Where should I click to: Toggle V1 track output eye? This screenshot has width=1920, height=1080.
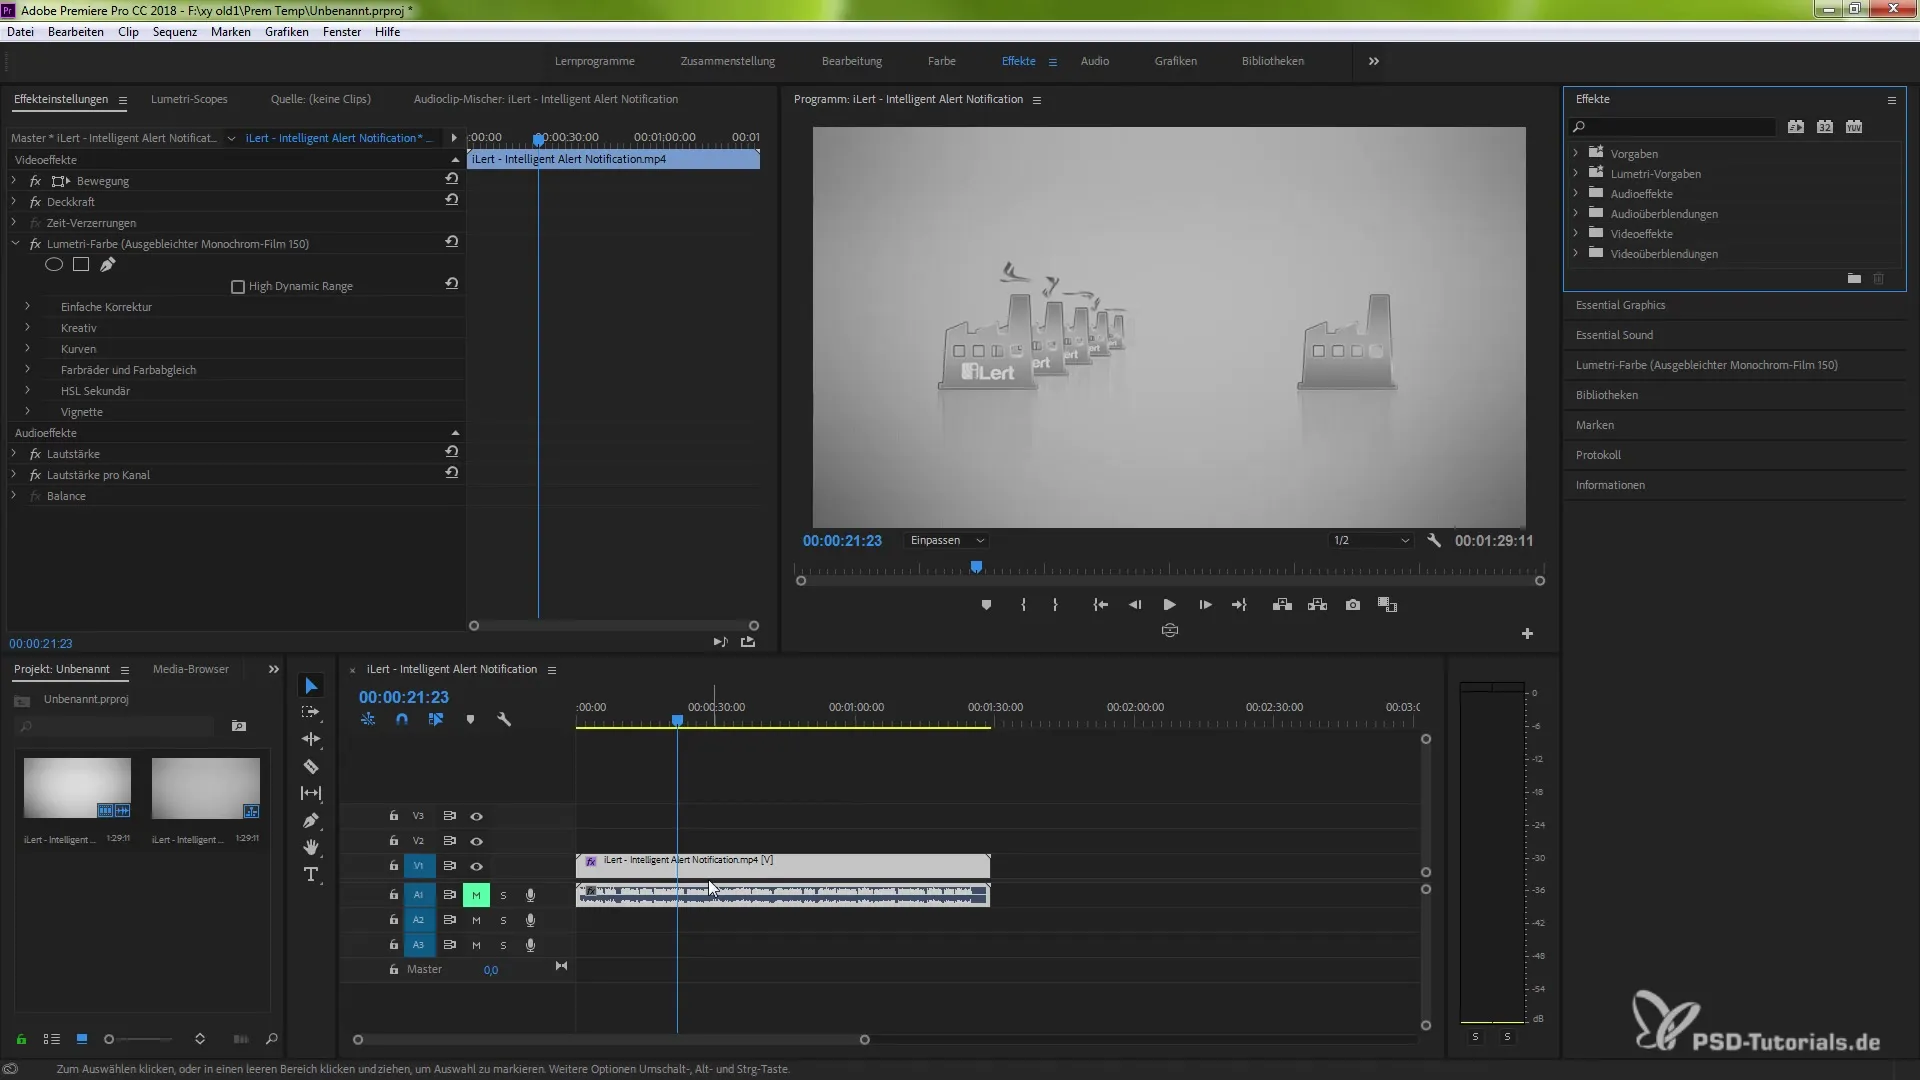(x=477, y=866)
